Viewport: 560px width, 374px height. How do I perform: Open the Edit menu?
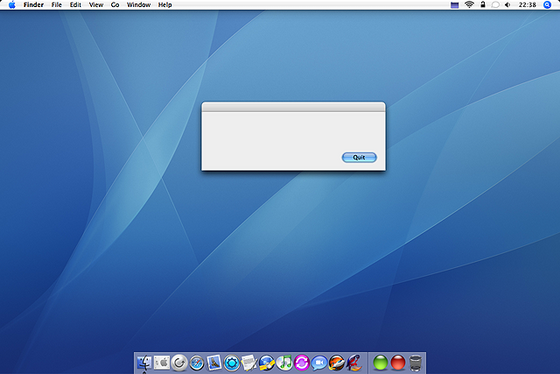click(x=75, y=5)
